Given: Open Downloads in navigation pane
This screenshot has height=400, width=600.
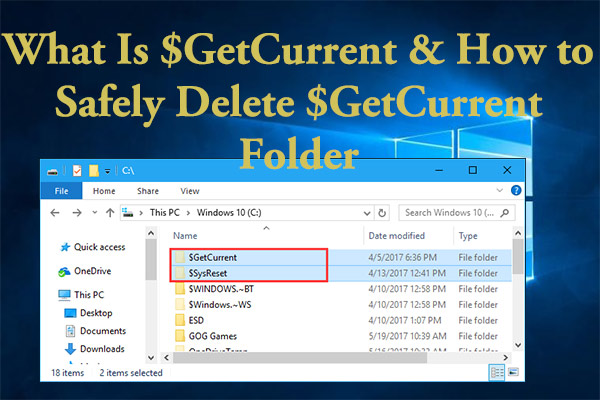Looking at the screenshot, I should 95,349.
